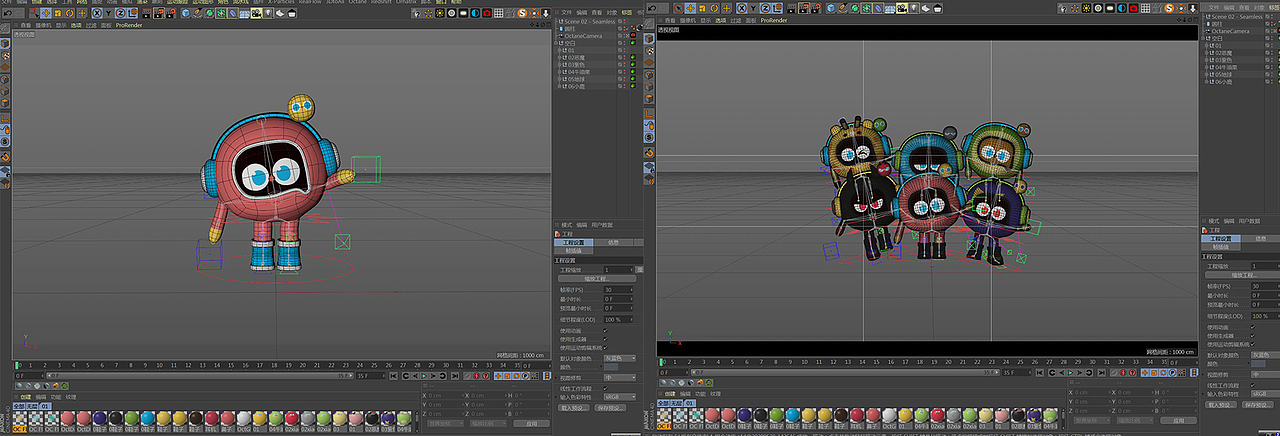Open 默认对象颜色 dropdown in left window
Image resolution: width=1280 pixels, height=436 pixels.
tap(619, 358)
